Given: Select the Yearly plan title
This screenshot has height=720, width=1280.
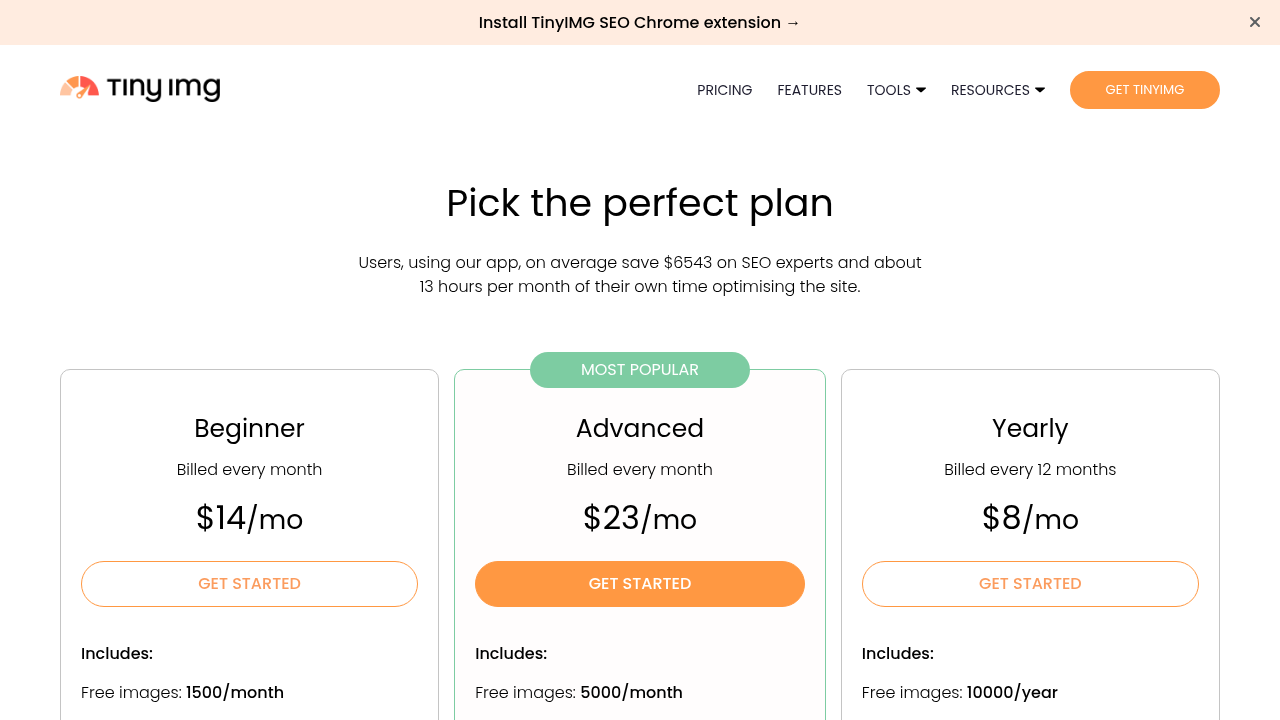Looking at the screenshot, I should 1030,428.
